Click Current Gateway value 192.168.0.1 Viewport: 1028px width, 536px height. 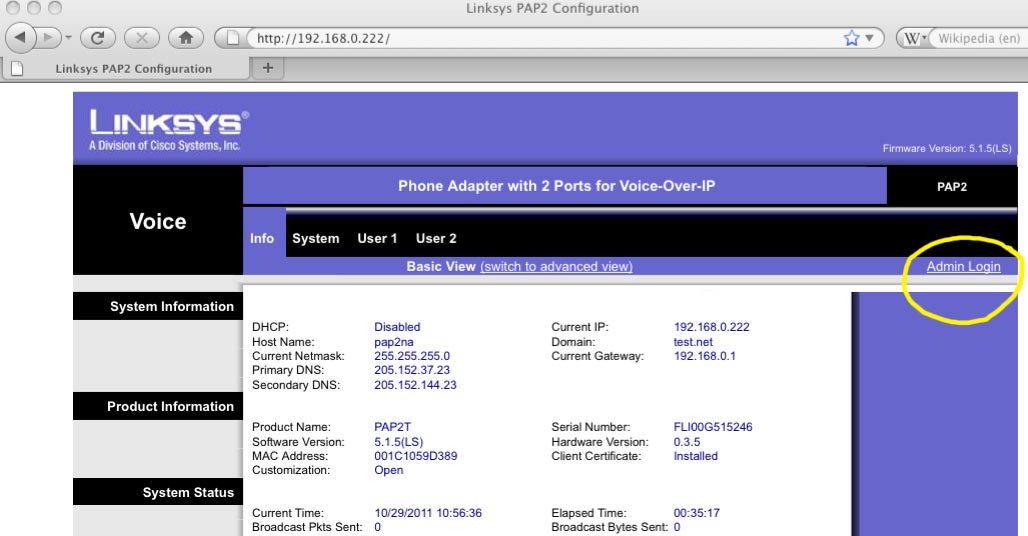705,356
